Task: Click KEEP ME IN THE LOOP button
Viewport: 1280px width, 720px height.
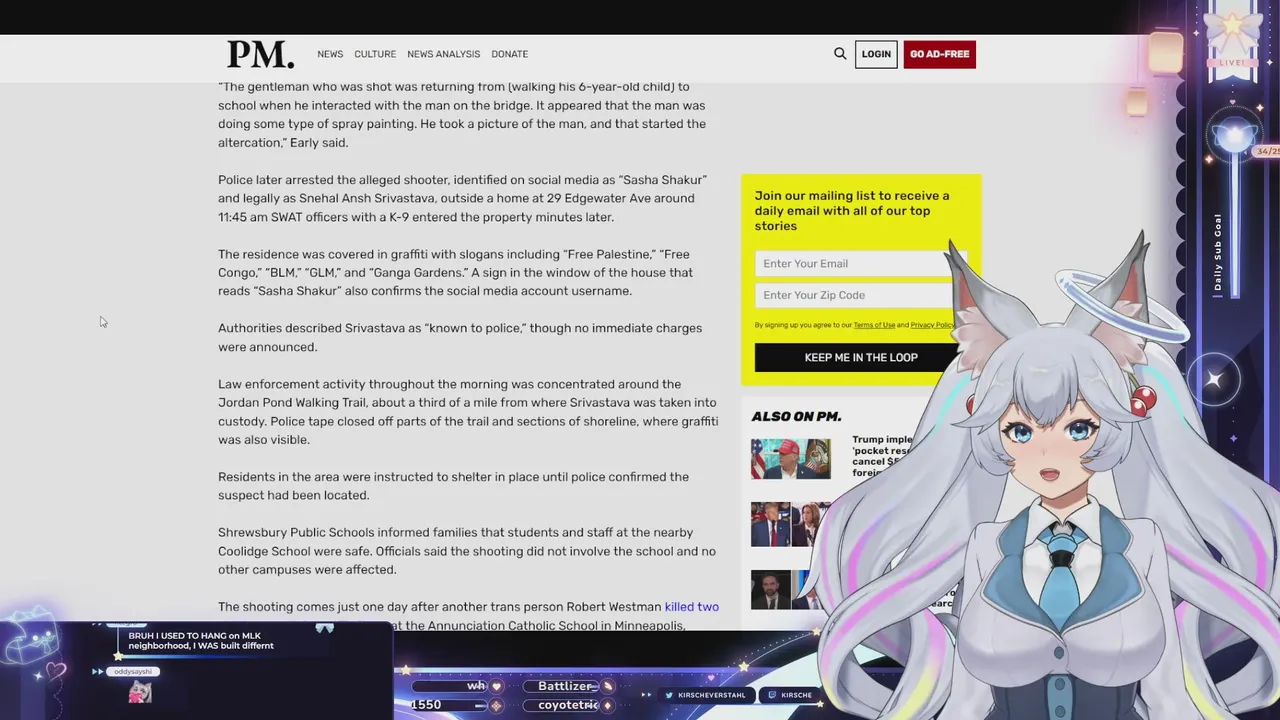Action: [860, 357]
